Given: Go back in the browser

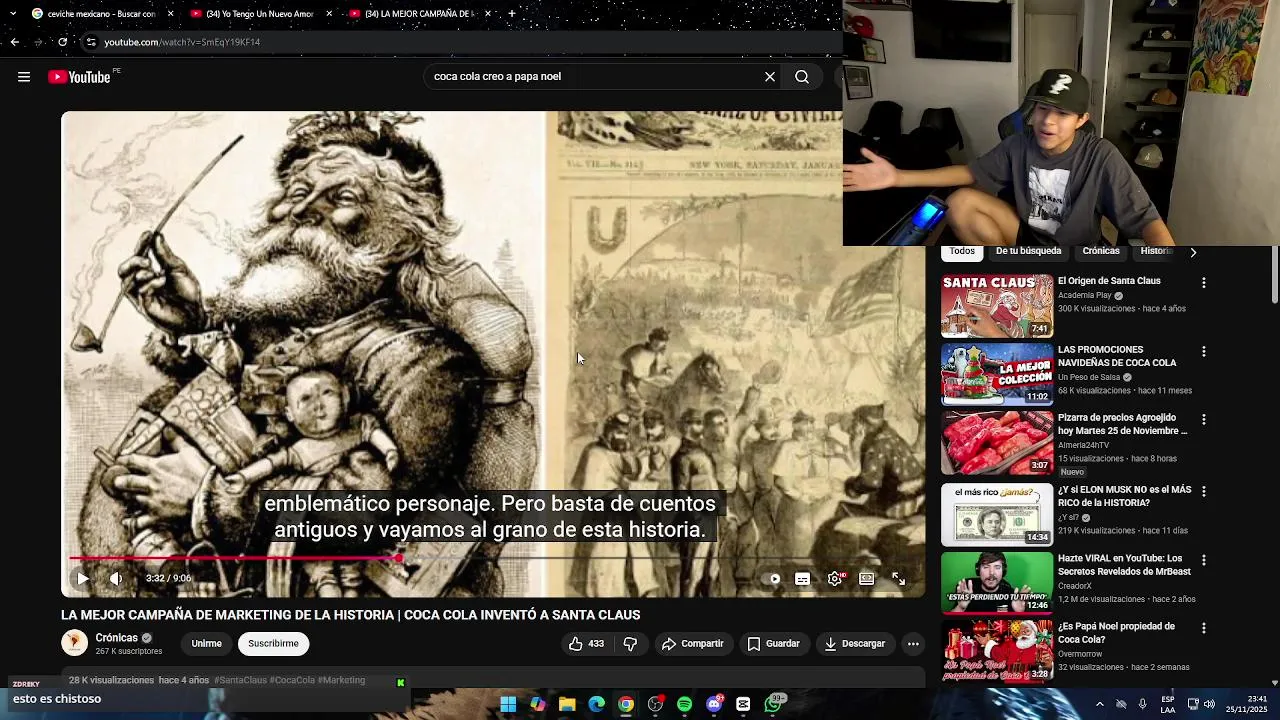Looking at the screenshot, I should click(x=14, y=42).
